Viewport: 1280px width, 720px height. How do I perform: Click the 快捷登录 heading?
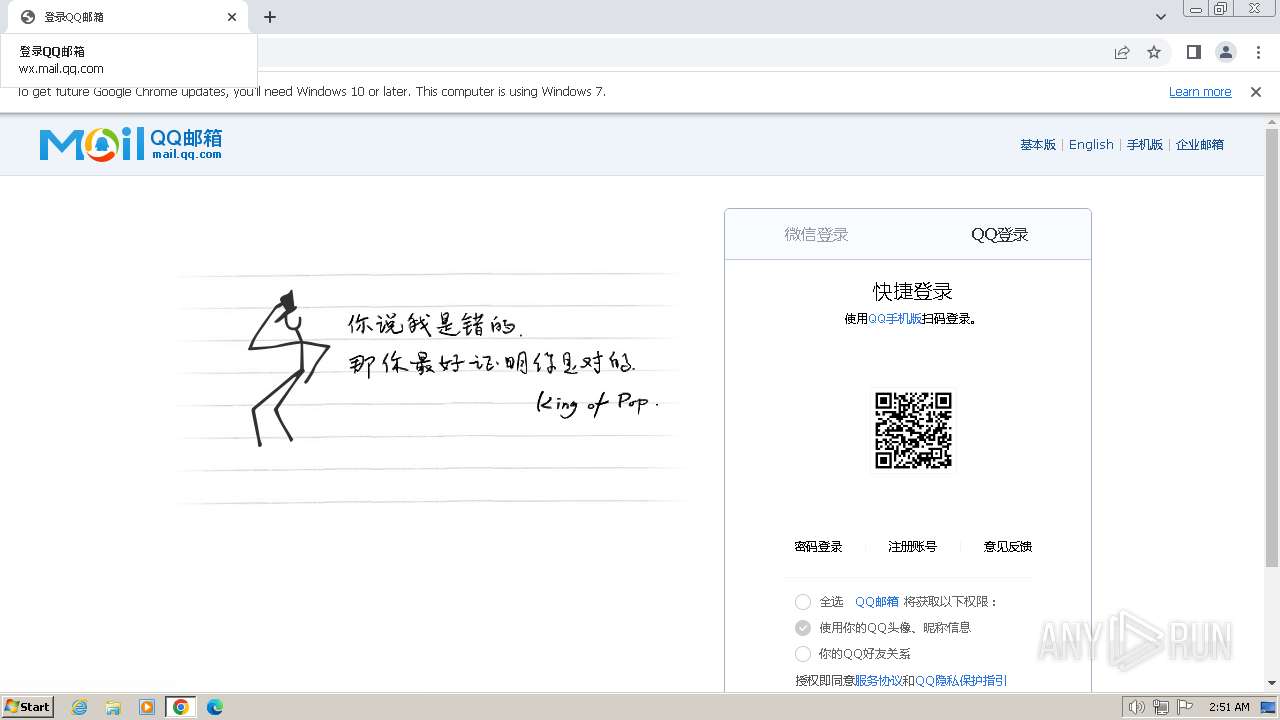tap(913, 291)
